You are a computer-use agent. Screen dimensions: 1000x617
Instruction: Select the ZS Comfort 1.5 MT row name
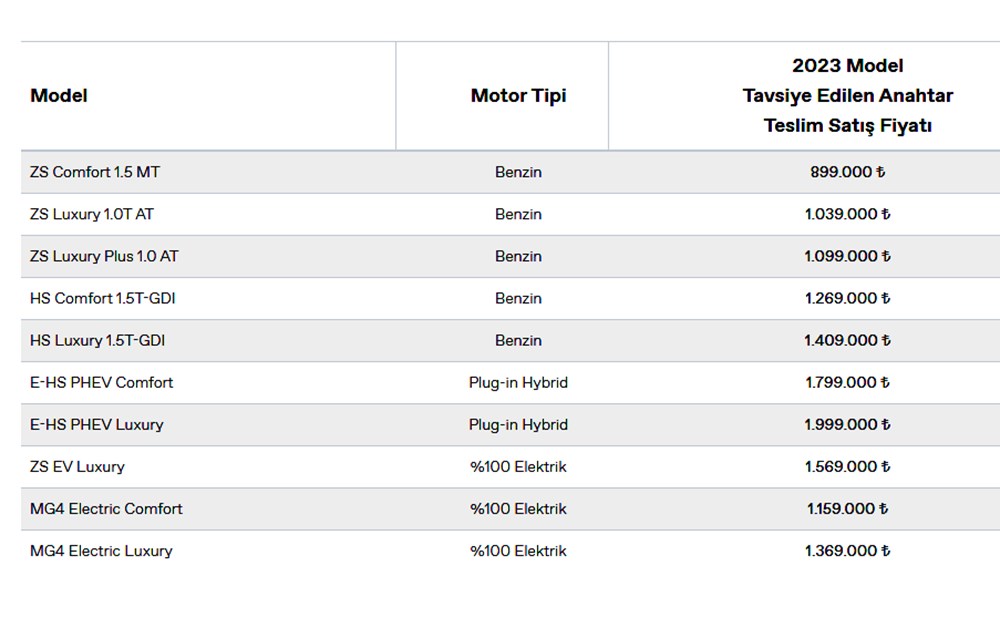95,172
